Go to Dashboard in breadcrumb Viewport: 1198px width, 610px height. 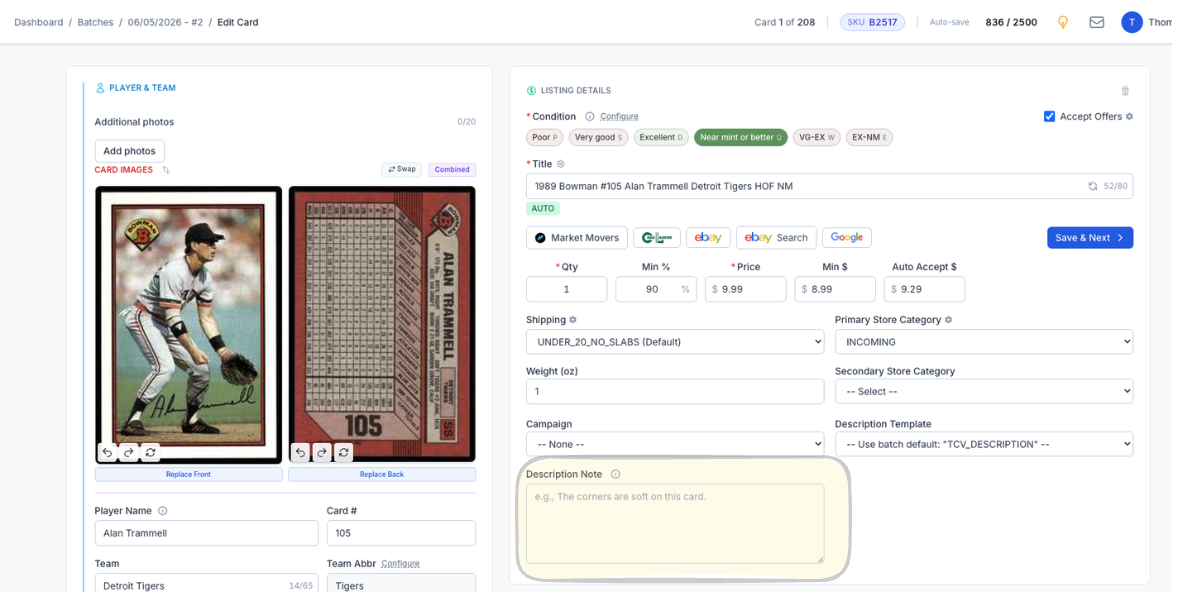pyautogui.click(x=38, y=22)
